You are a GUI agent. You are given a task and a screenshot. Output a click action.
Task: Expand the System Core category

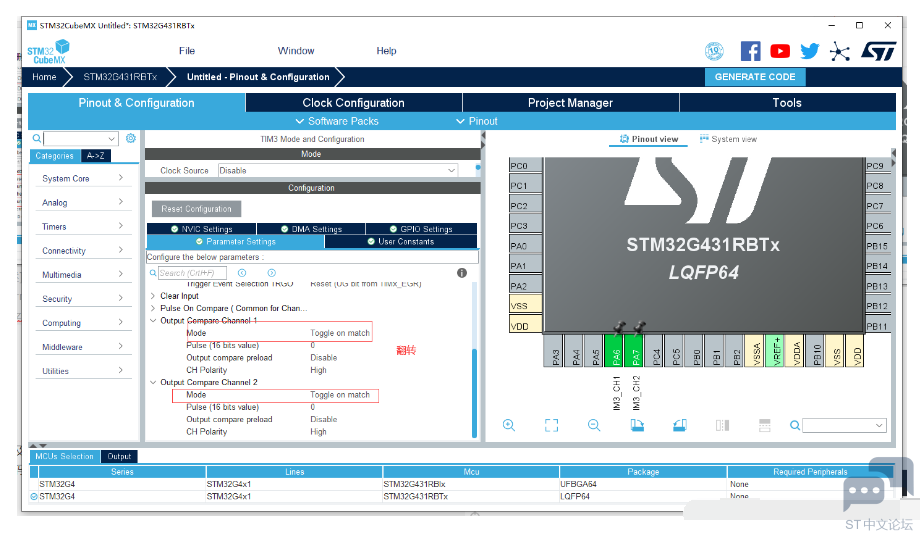pos(83,178)
